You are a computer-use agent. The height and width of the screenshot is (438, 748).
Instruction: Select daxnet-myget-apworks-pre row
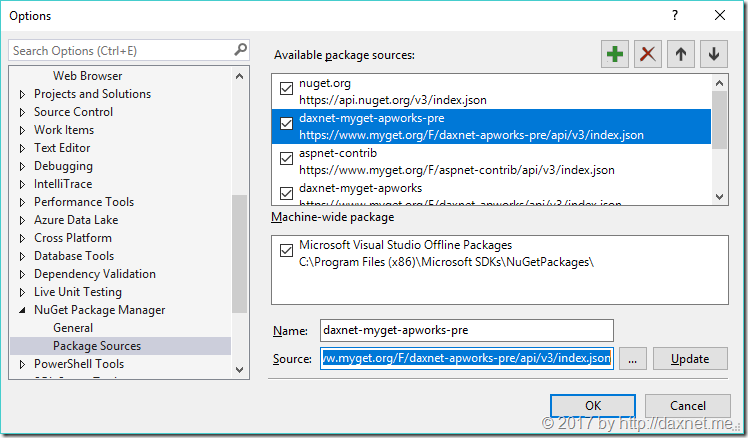[491, 126]
